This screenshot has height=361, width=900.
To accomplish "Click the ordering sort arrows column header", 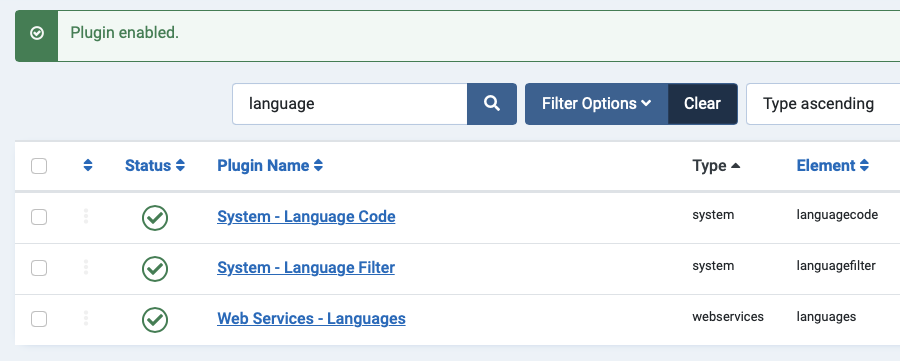I will tap(88, 166).
